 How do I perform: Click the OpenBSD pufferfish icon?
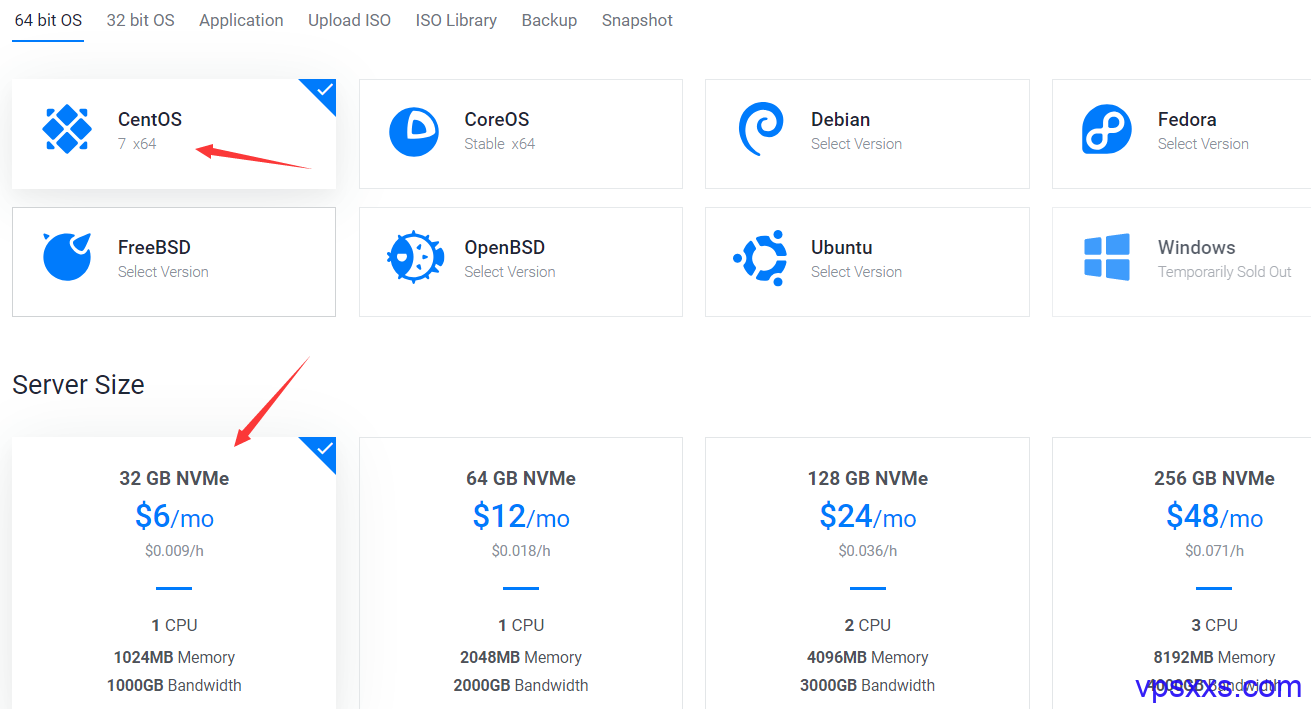point(414,257)
